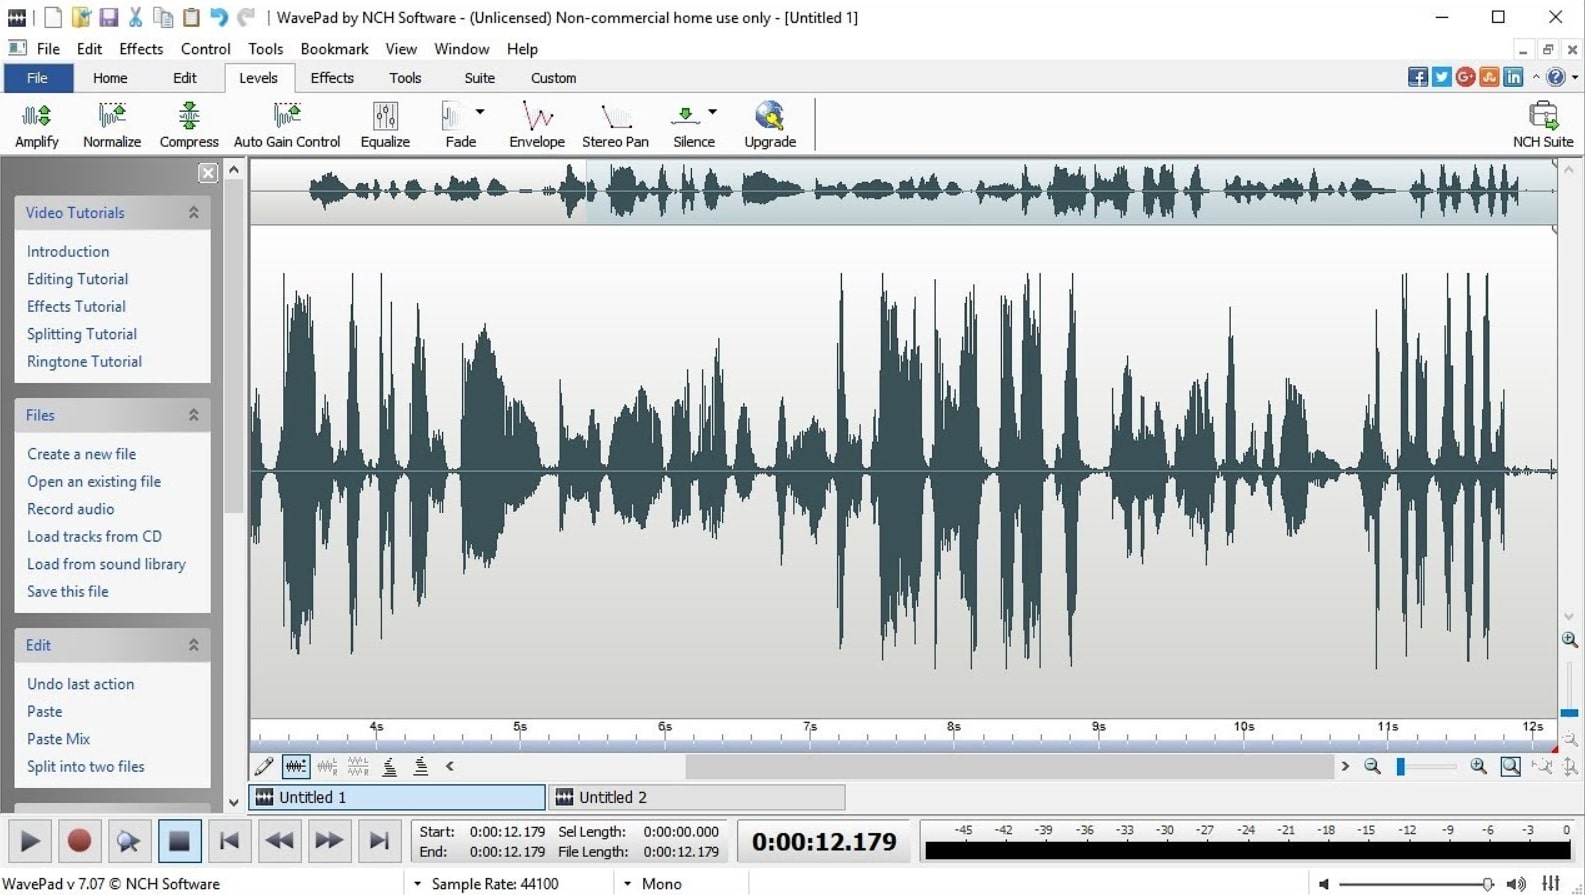The image size is (1585, 895).
Task: Click the copy icon in title bar
Action: (163, 17)
